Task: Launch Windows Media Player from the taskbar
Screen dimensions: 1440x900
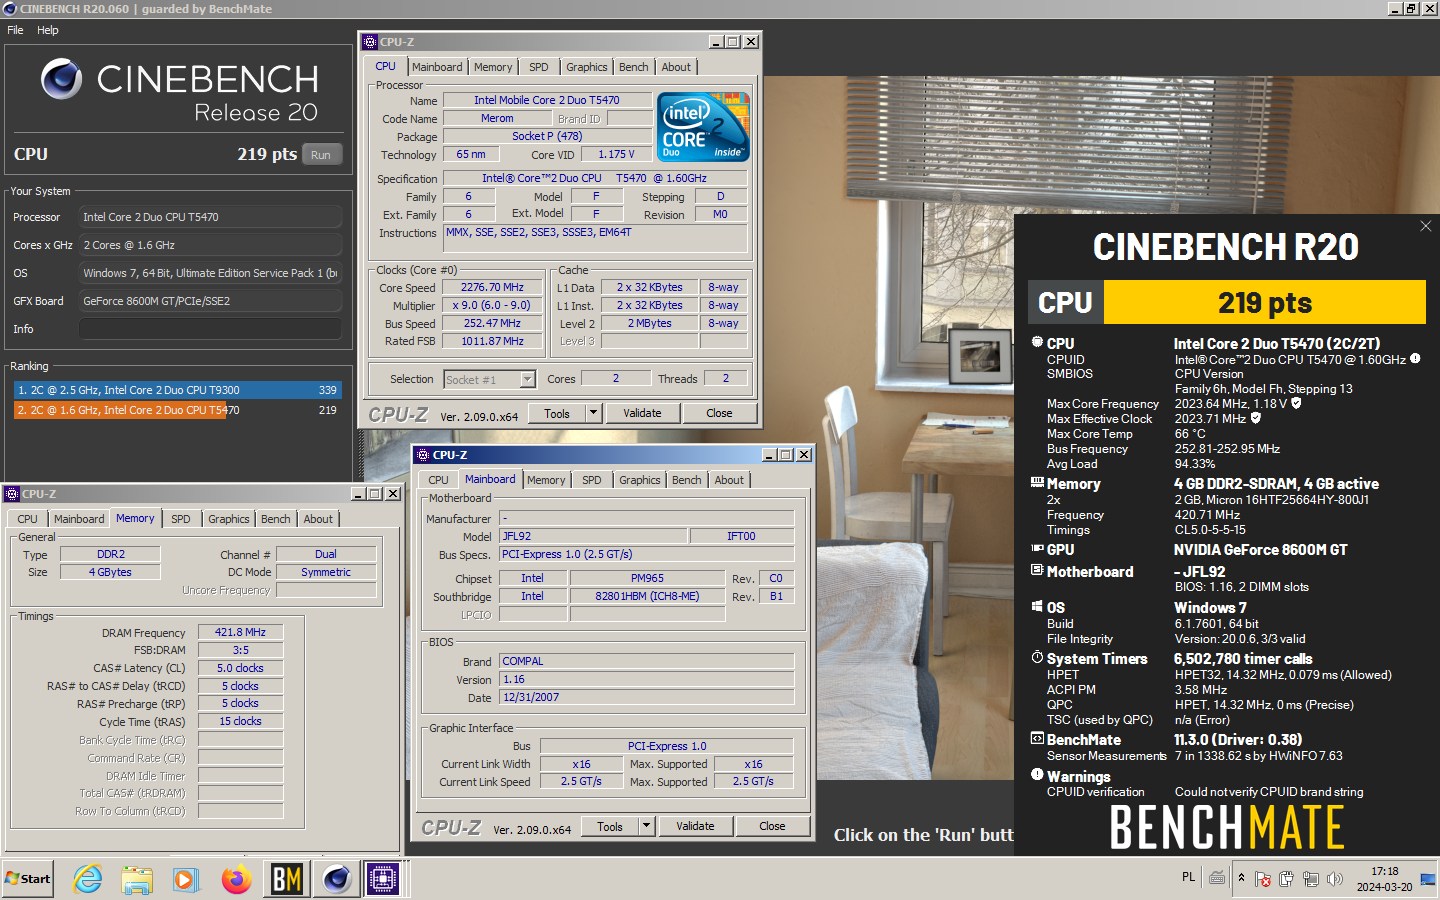Action: [186, 879]
